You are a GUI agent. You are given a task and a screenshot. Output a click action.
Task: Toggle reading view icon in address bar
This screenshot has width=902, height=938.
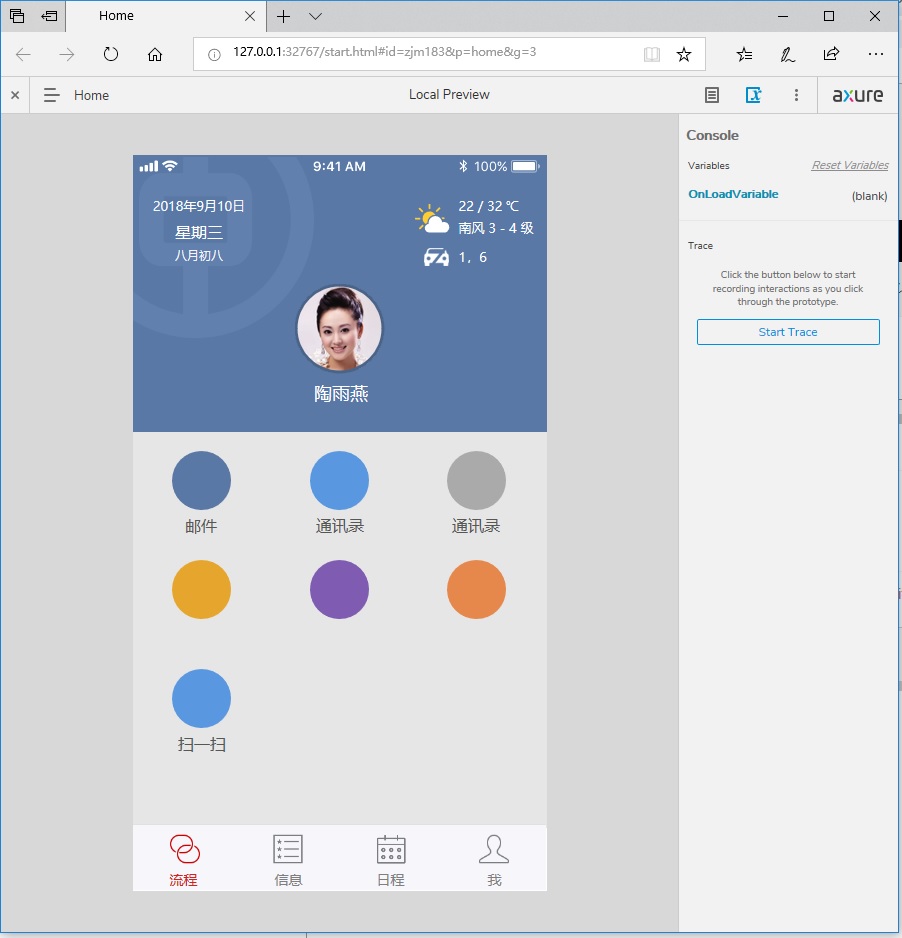(652, 54)
